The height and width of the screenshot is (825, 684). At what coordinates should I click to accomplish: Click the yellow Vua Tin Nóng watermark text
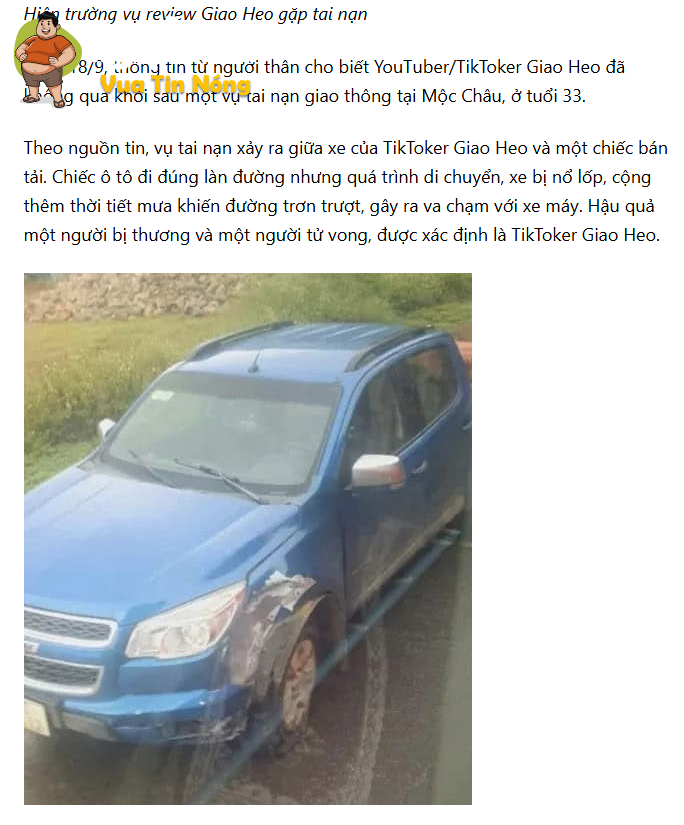coord(175,84)
